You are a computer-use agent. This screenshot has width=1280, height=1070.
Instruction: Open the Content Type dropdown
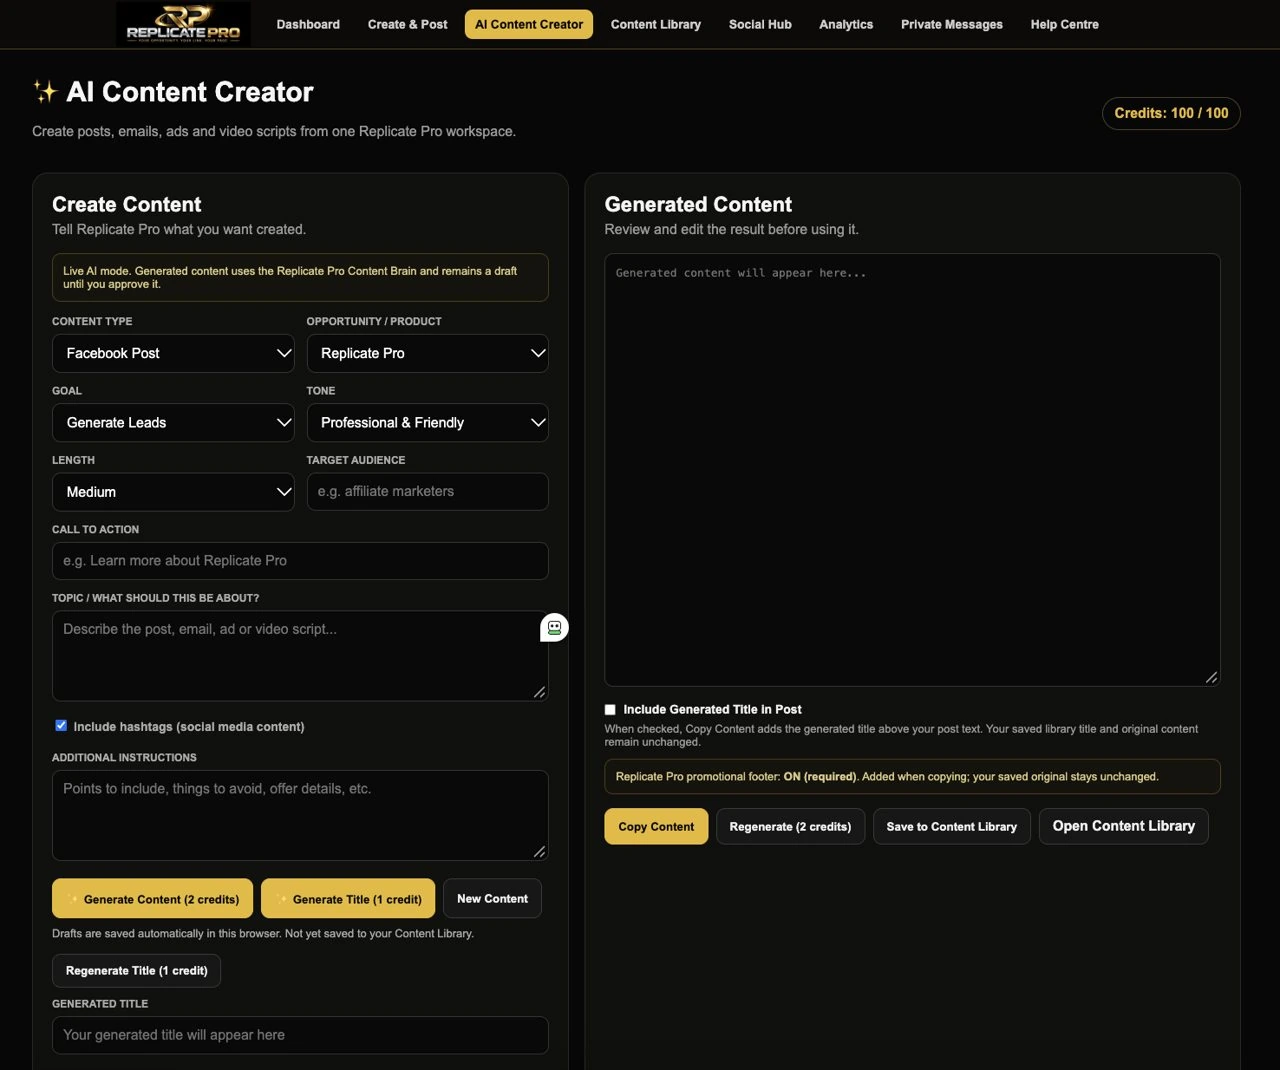tap(173, 353)
